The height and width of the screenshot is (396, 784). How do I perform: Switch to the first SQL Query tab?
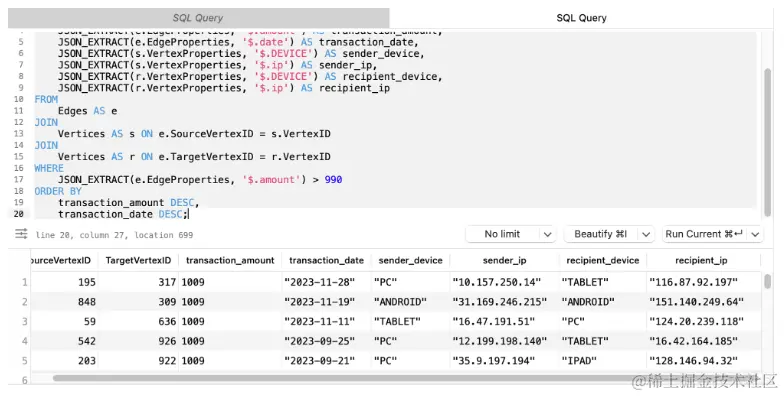198,18
